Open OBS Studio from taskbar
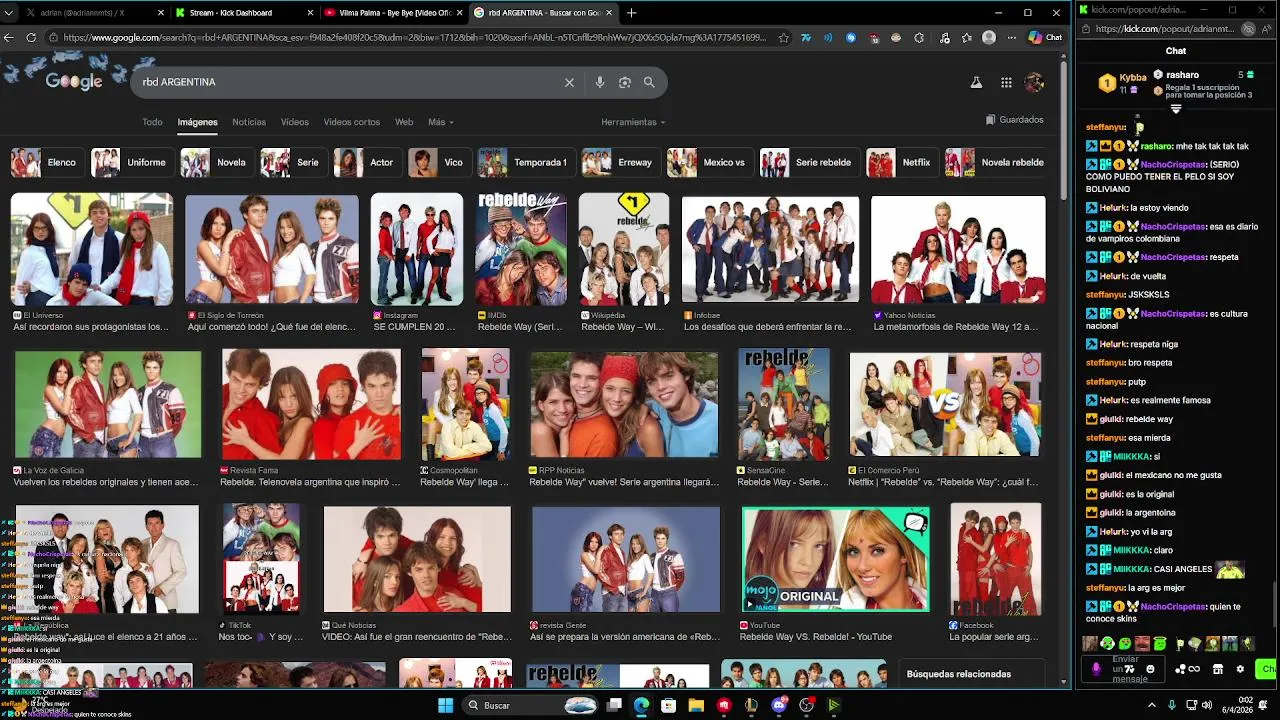 click(807, 705)
